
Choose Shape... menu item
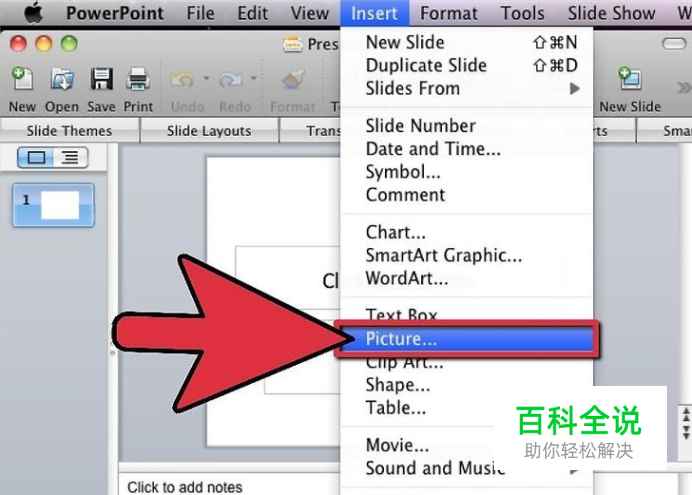pos(467,385)
